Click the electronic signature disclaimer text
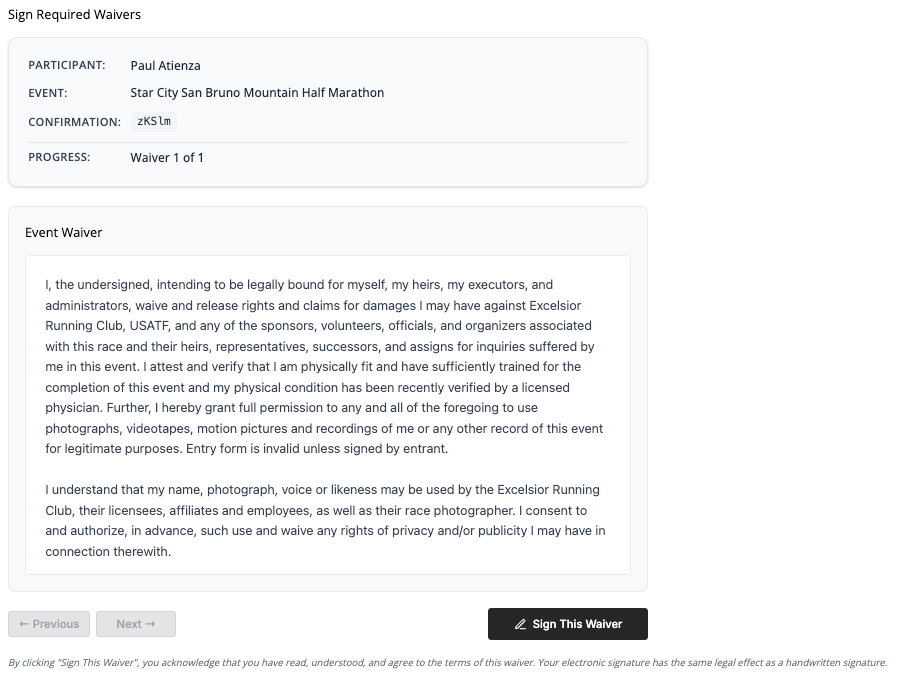903x679 pixels. click(x=447, y=662)
